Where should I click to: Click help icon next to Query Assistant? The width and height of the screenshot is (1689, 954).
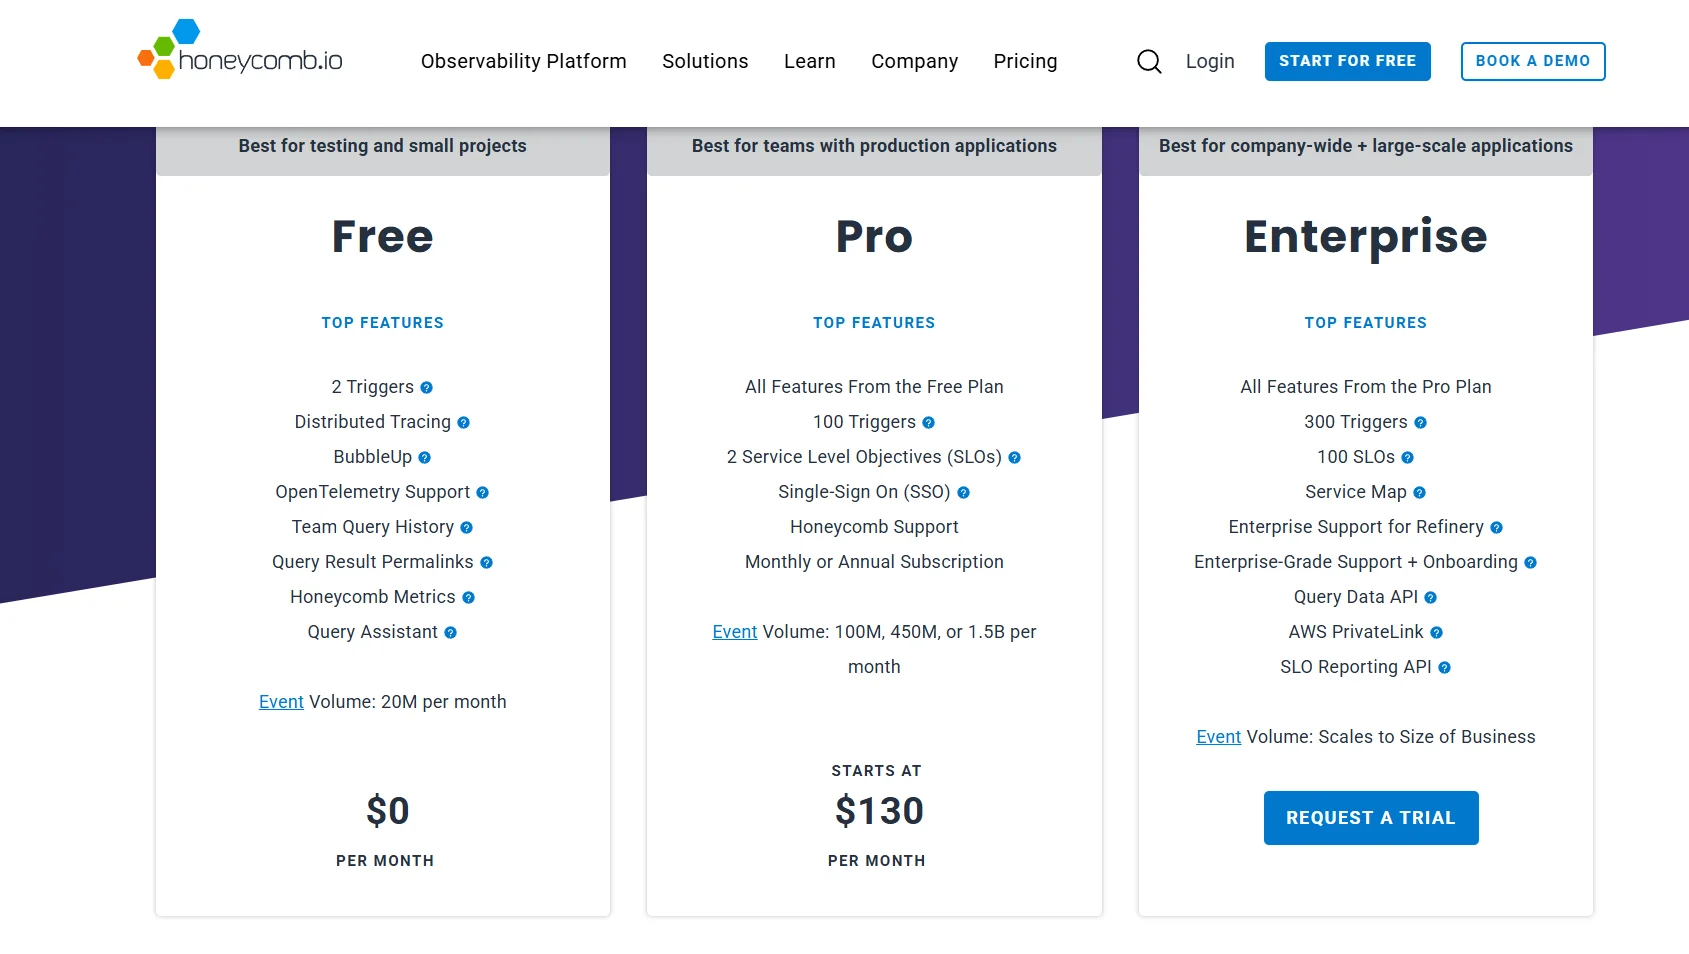[451, 633]
